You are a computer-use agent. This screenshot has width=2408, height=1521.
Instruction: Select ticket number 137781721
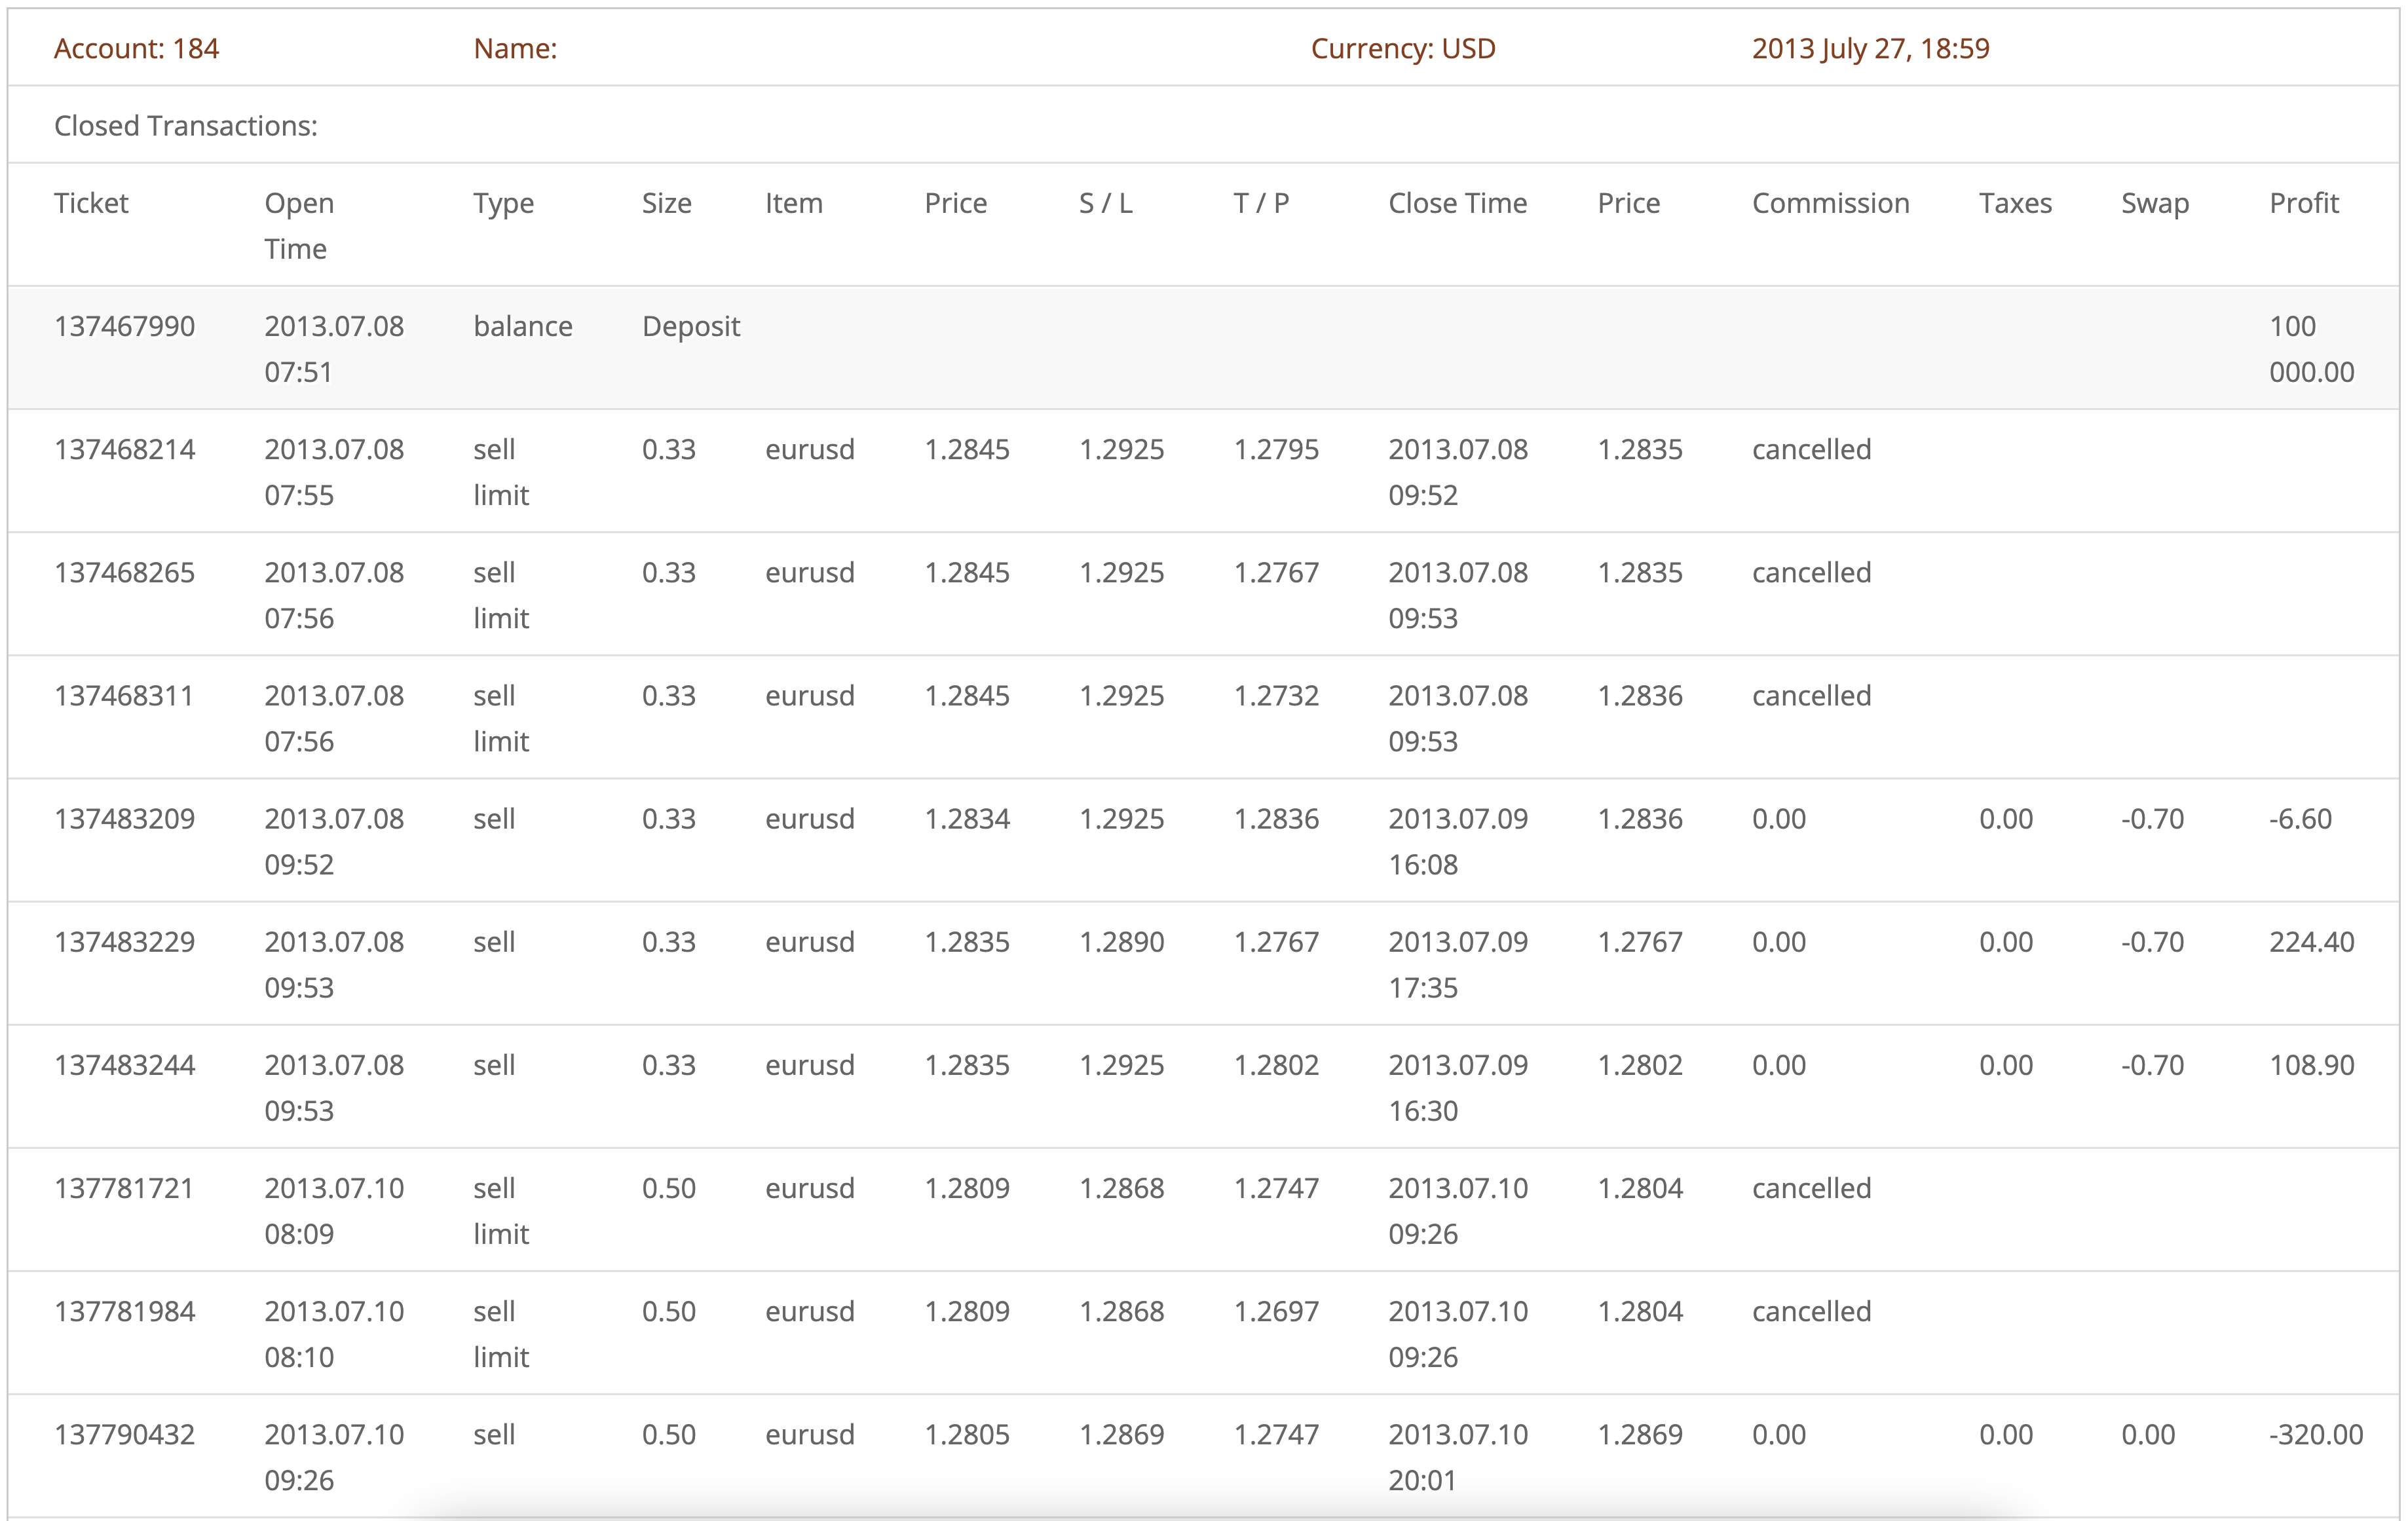coord(124,1187)
